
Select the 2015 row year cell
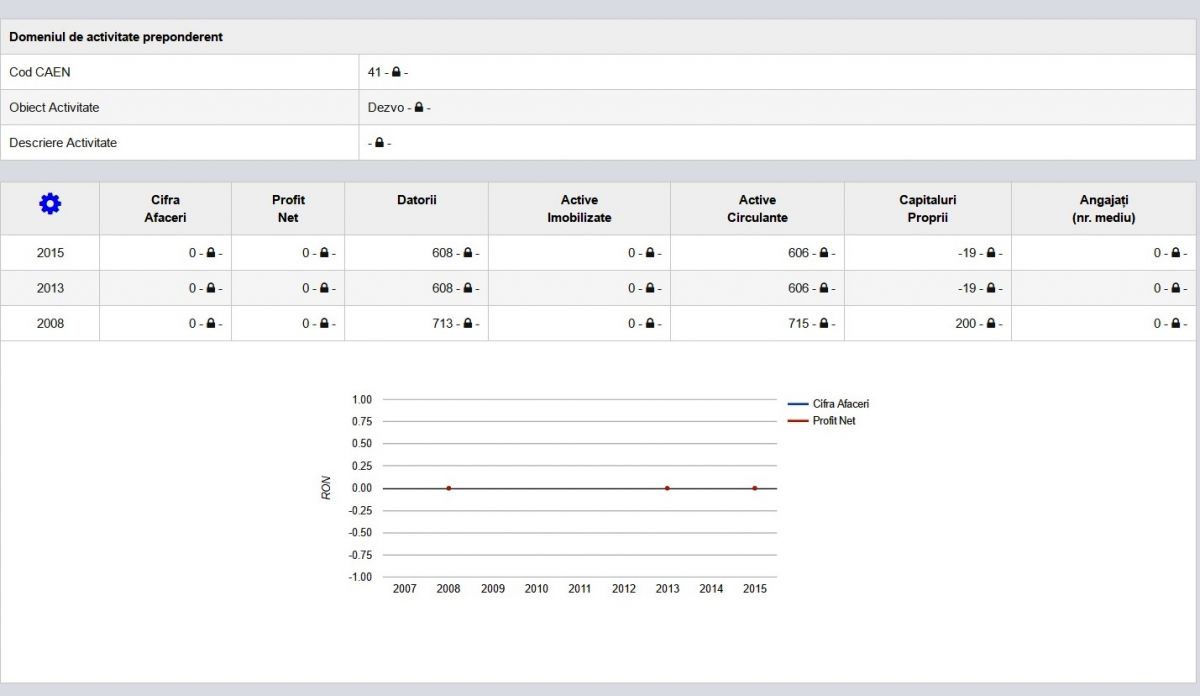(x=50, y=253)
